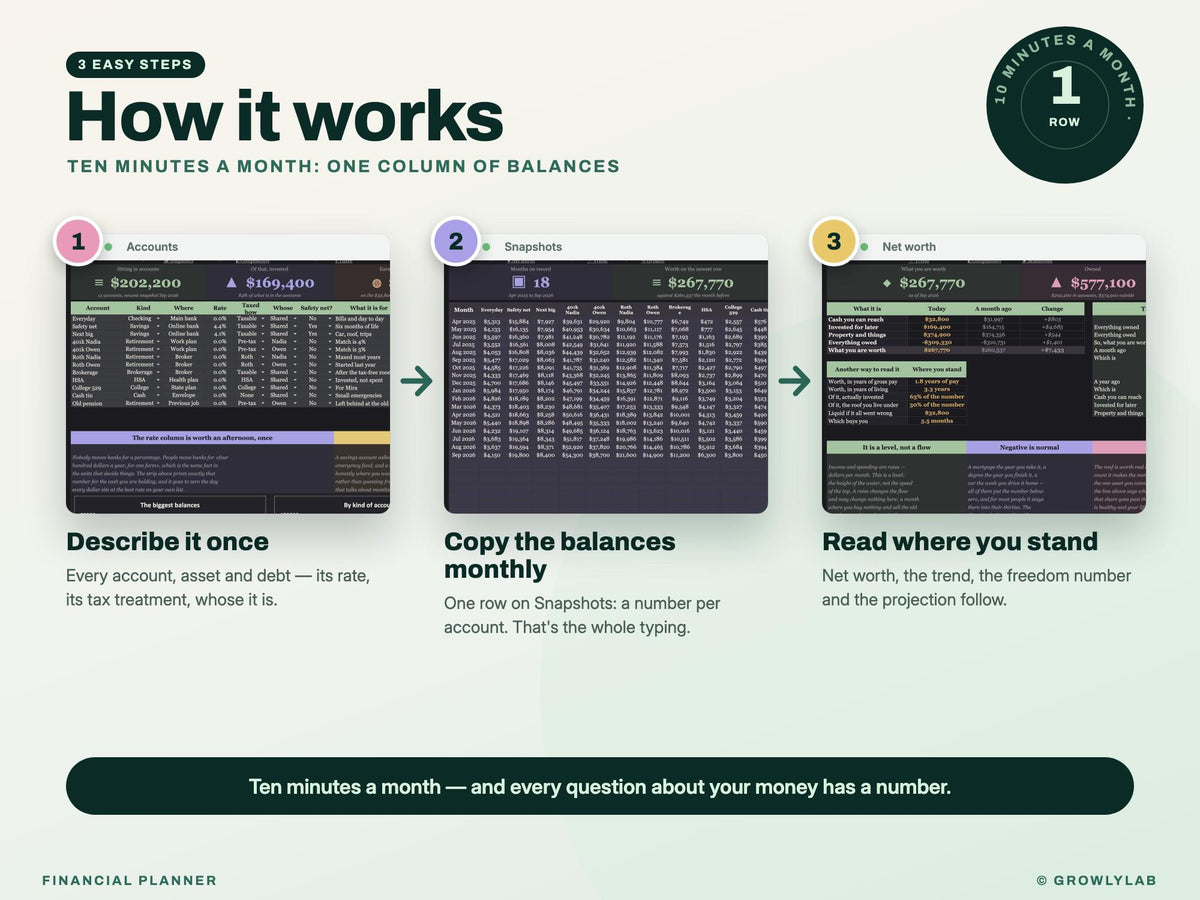Click the 'Ten minutes a month' bottom banner
This screenshot has height=900, width=1200.
(x=600, y=786)
